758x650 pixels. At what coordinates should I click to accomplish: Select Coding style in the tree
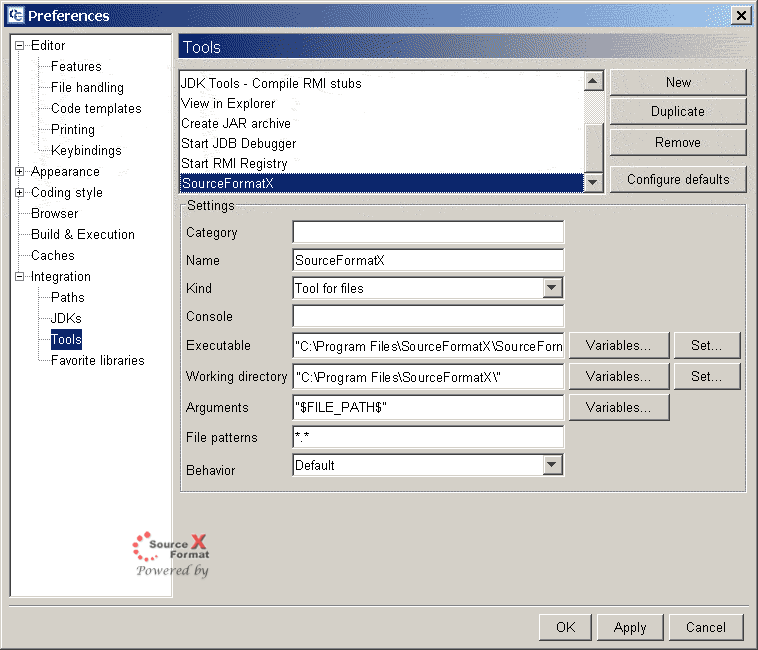[x=67, y=192]
